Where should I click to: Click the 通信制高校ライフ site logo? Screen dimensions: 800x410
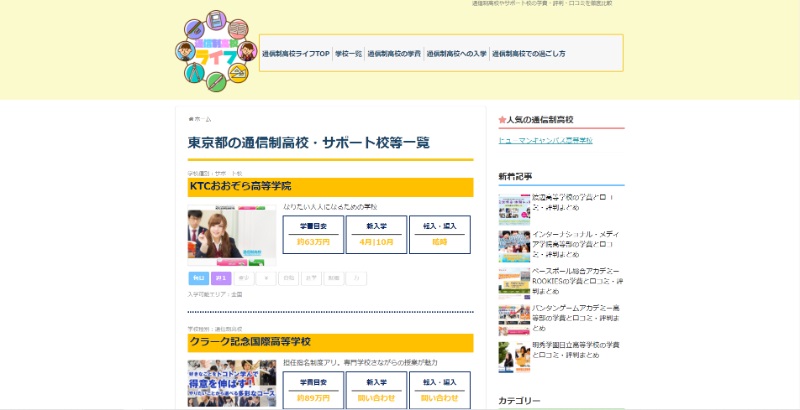click(x=216, y=50)
